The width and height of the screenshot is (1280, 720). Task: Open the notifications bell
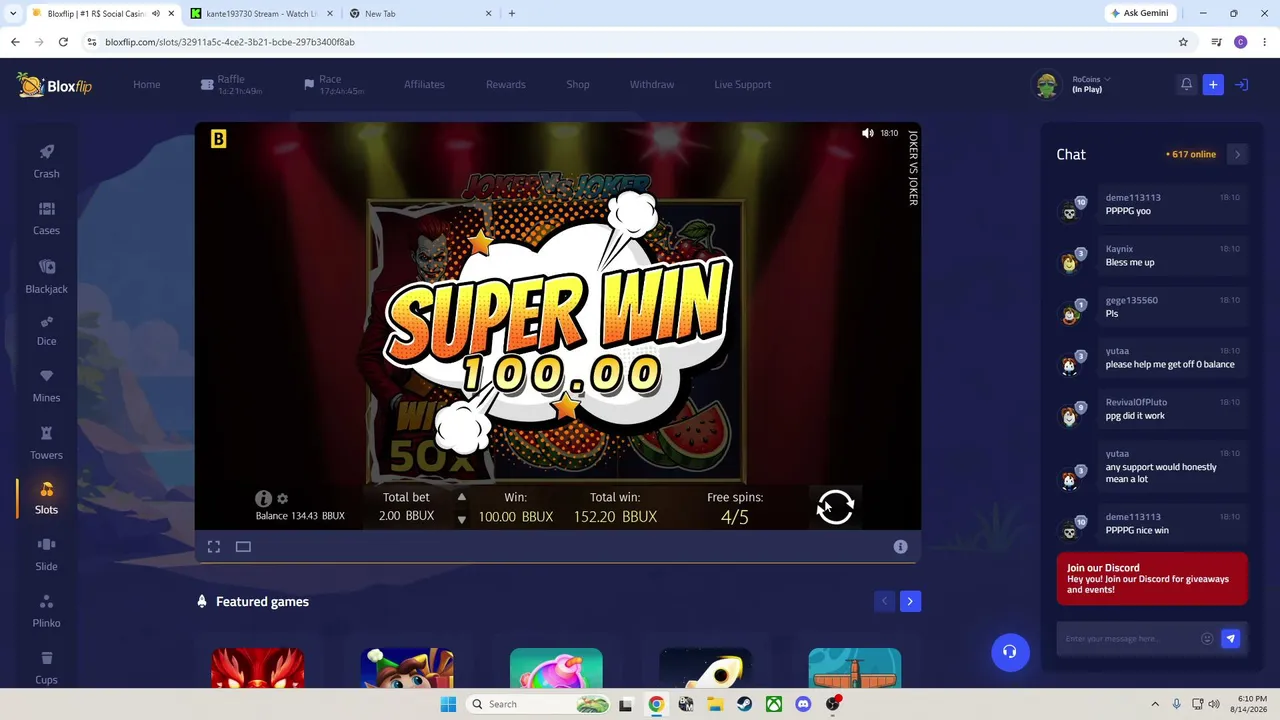(1186, 85)
